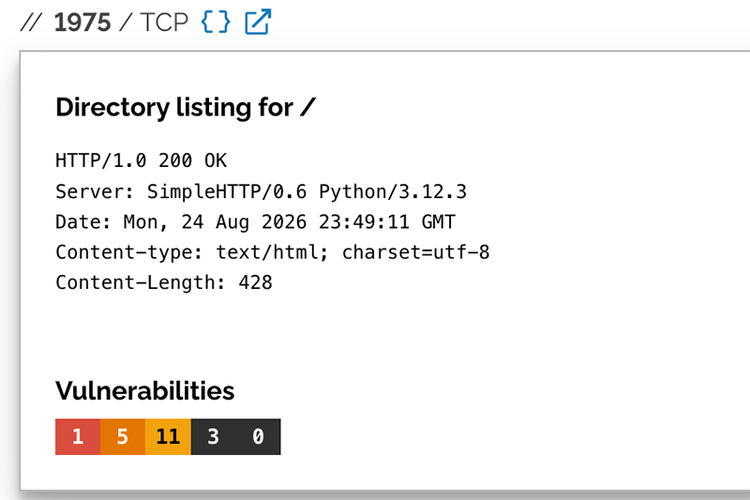The height and width of the screenshot is (500, 750).
Task: Click the TCP protocol label
Action: 164,22
